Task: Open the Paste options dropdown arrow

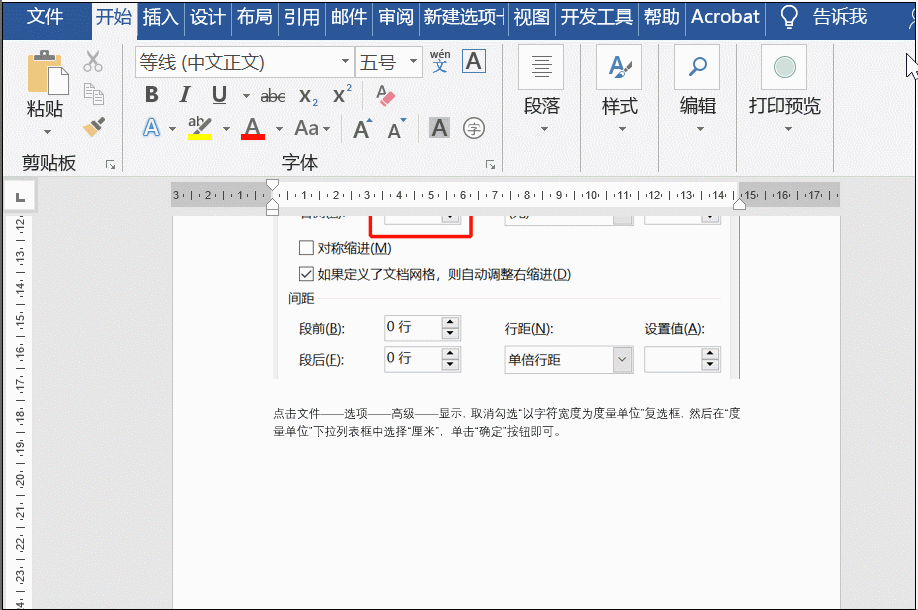Action: tap(47, 132)
